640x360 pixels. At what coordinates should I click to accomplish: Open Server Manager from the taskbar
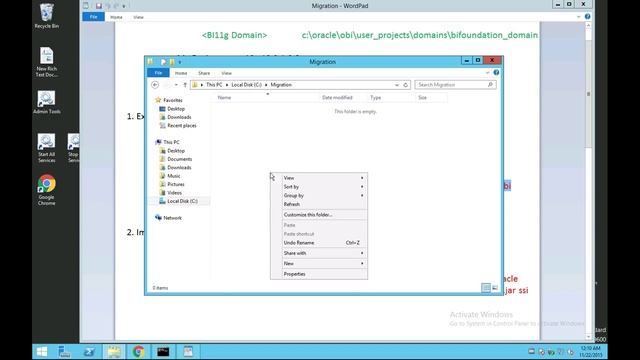(x=64, y=351)
